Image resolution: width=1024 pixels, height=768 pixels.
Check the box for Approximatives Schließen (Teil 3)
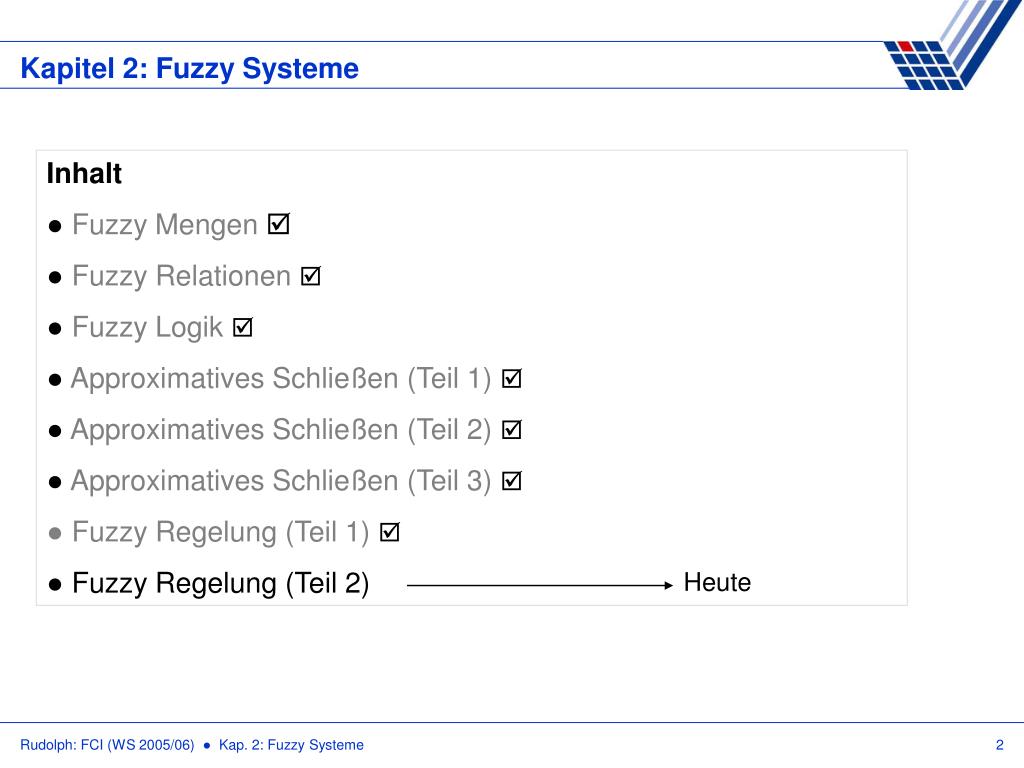[511, 481]
